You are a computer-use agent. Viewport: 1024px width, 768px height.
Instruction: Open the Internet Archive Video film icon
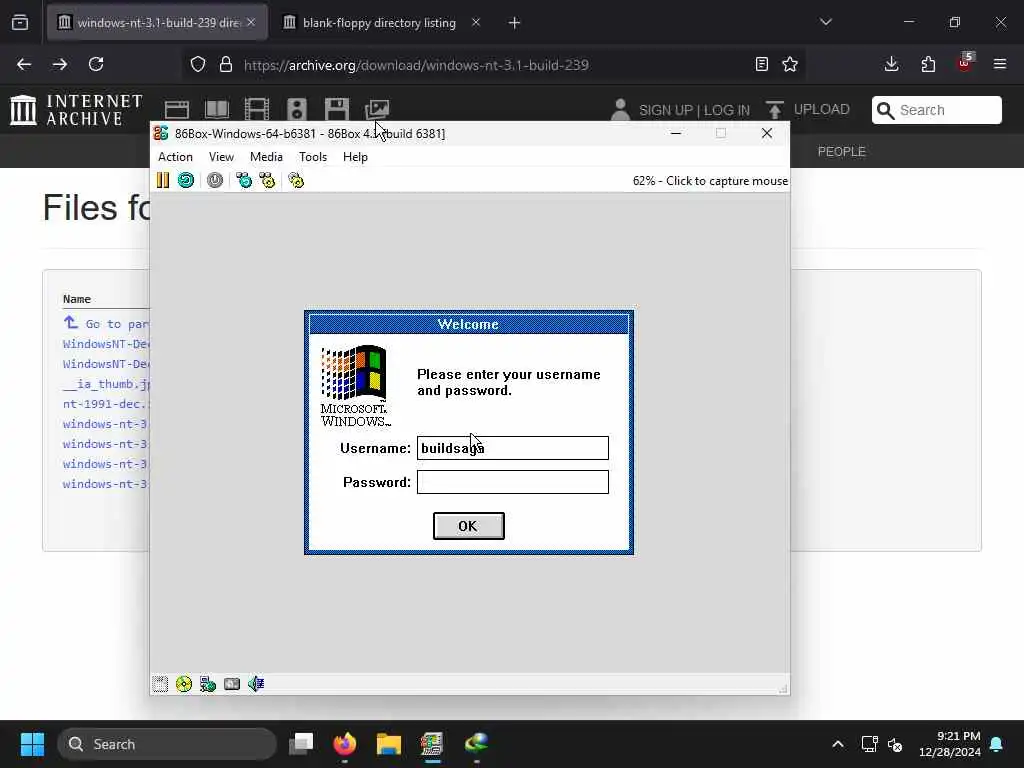pos(257,109)
